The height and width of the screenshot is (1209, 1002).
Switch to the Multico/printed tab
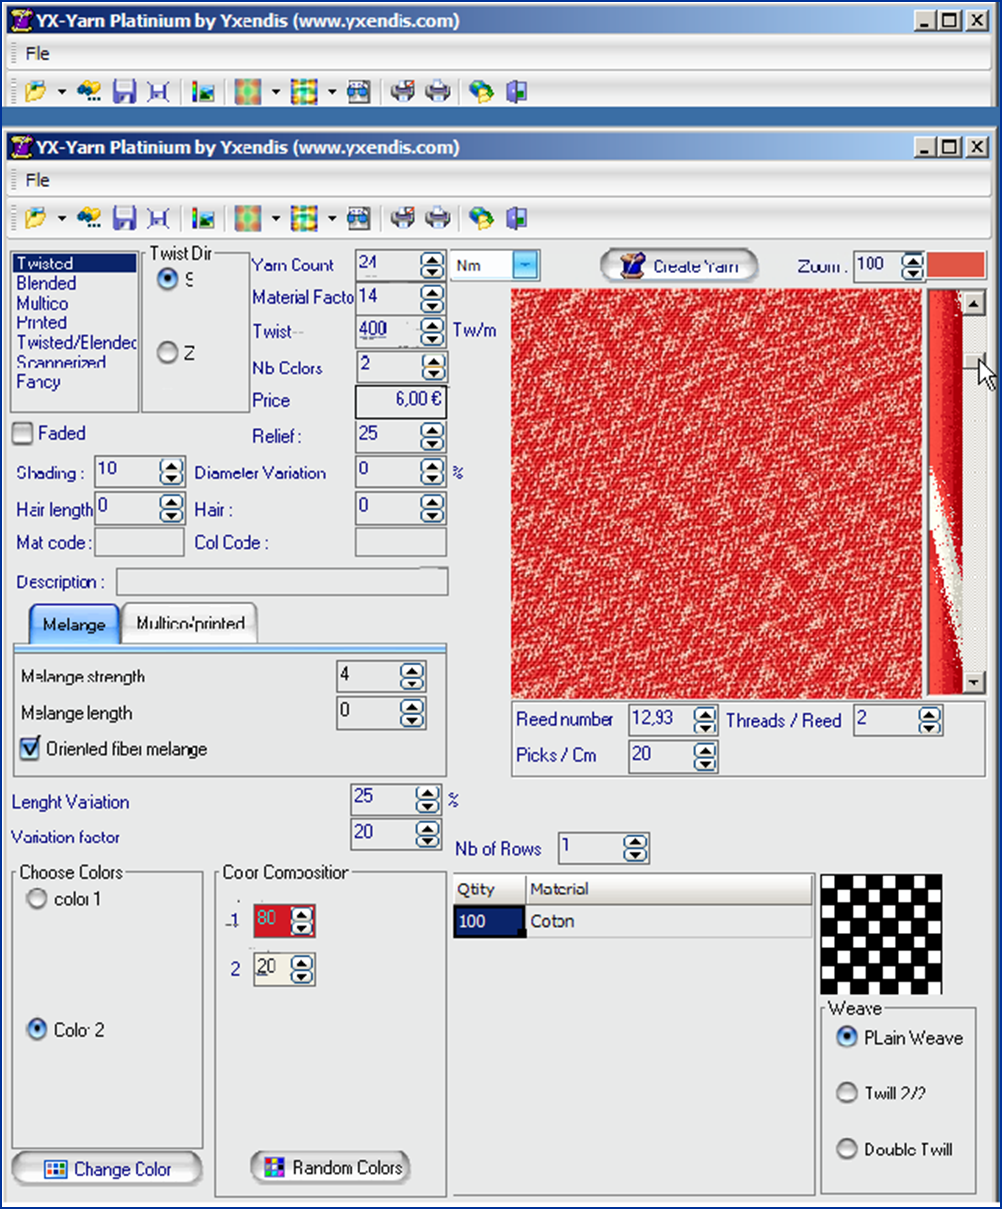[190, 623]
